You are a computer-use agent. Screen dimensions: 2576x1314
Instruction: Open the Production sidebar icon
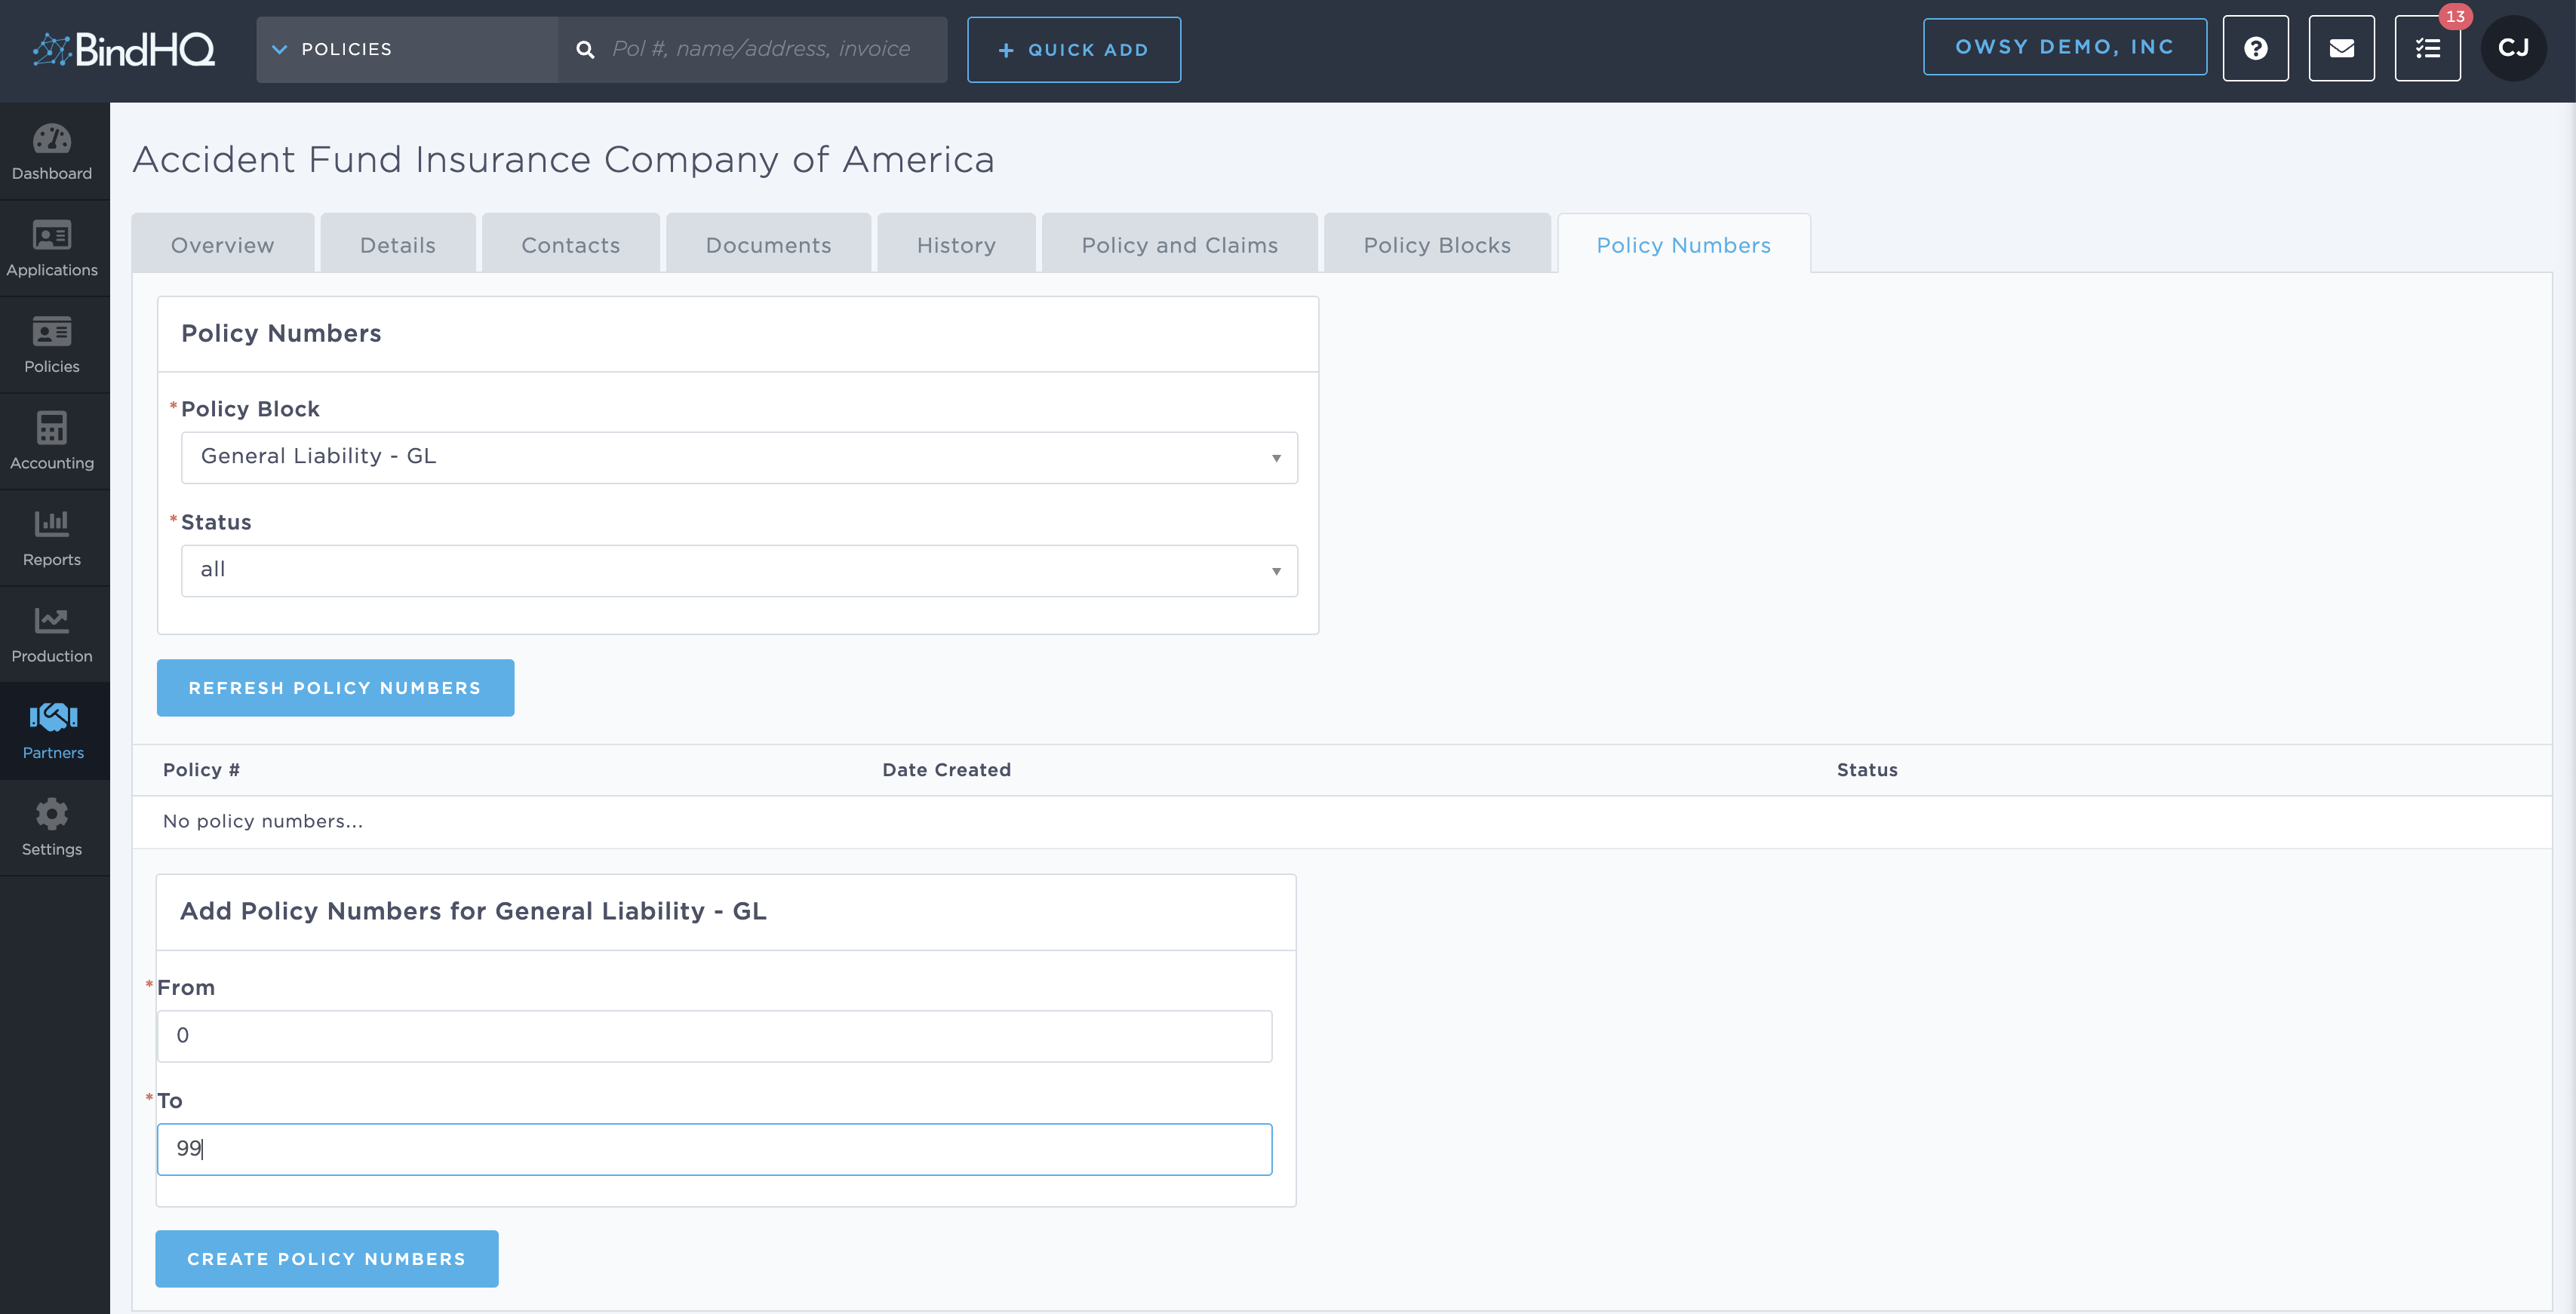52,634
